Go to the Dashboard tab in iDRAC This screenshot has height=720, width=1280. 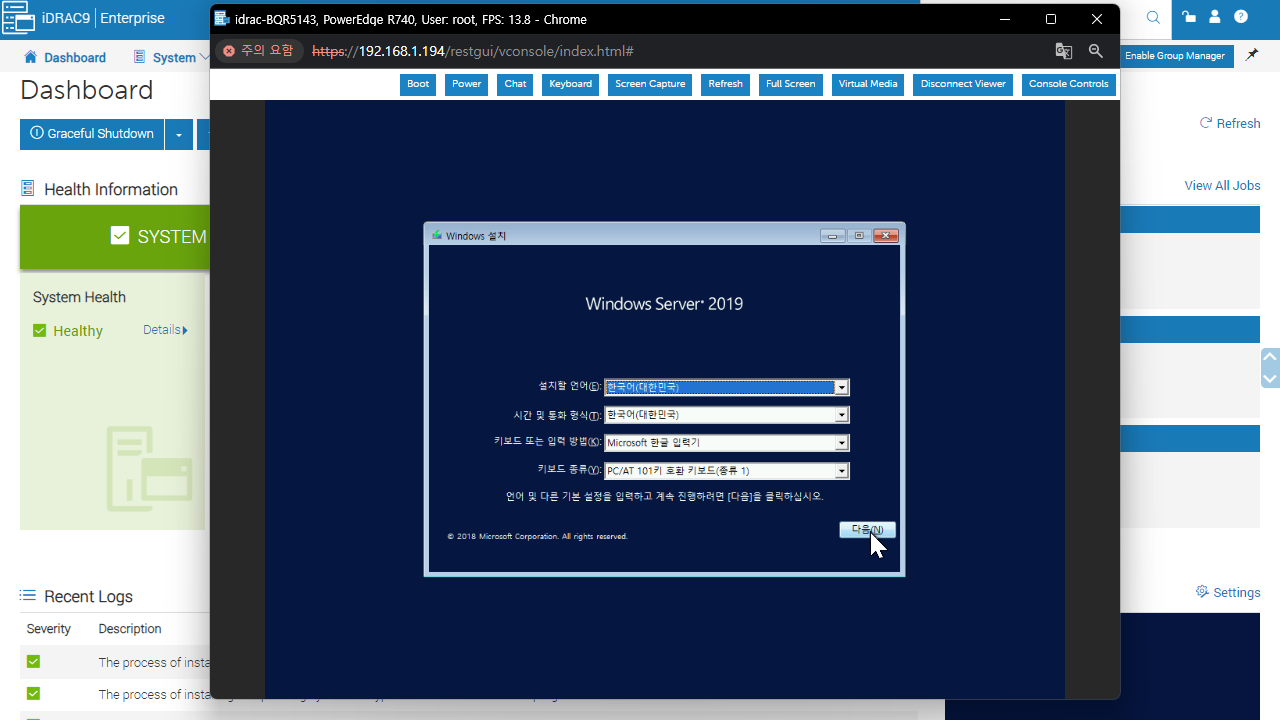(65, 58)
